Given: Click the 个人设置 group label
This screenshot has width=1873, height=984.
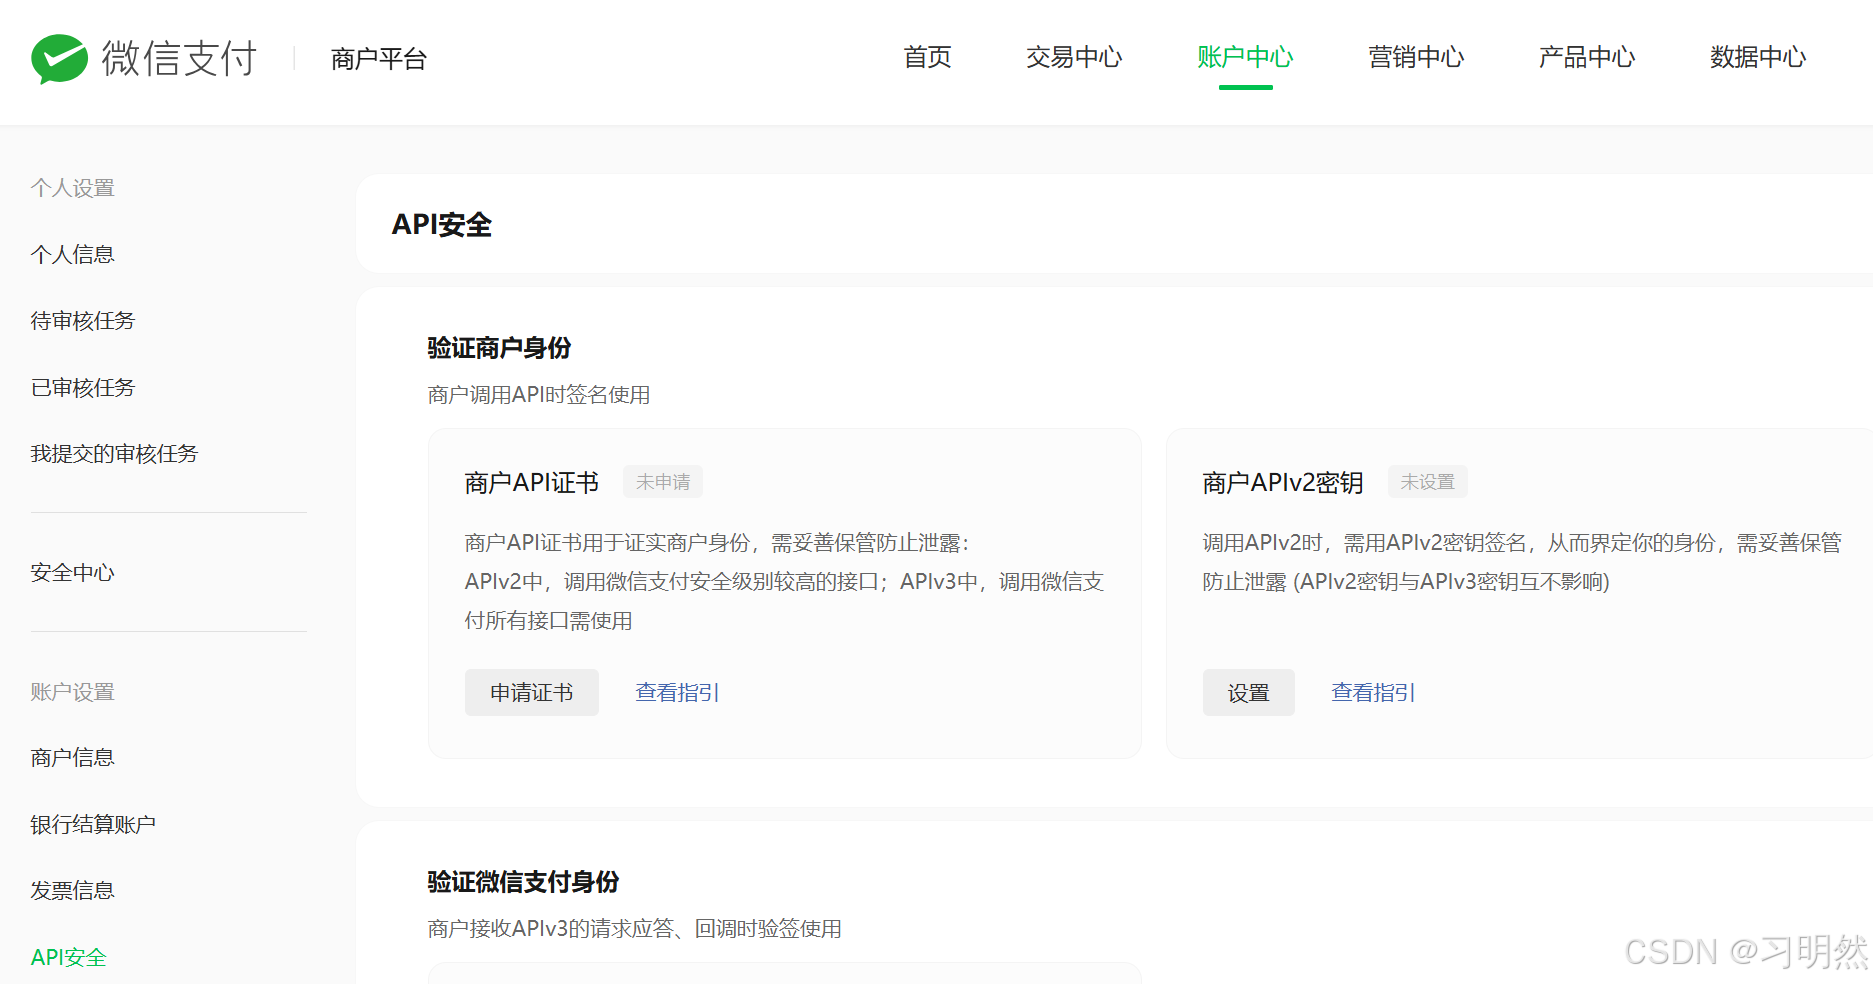Looking at the screenshot, I should [72, 188].
